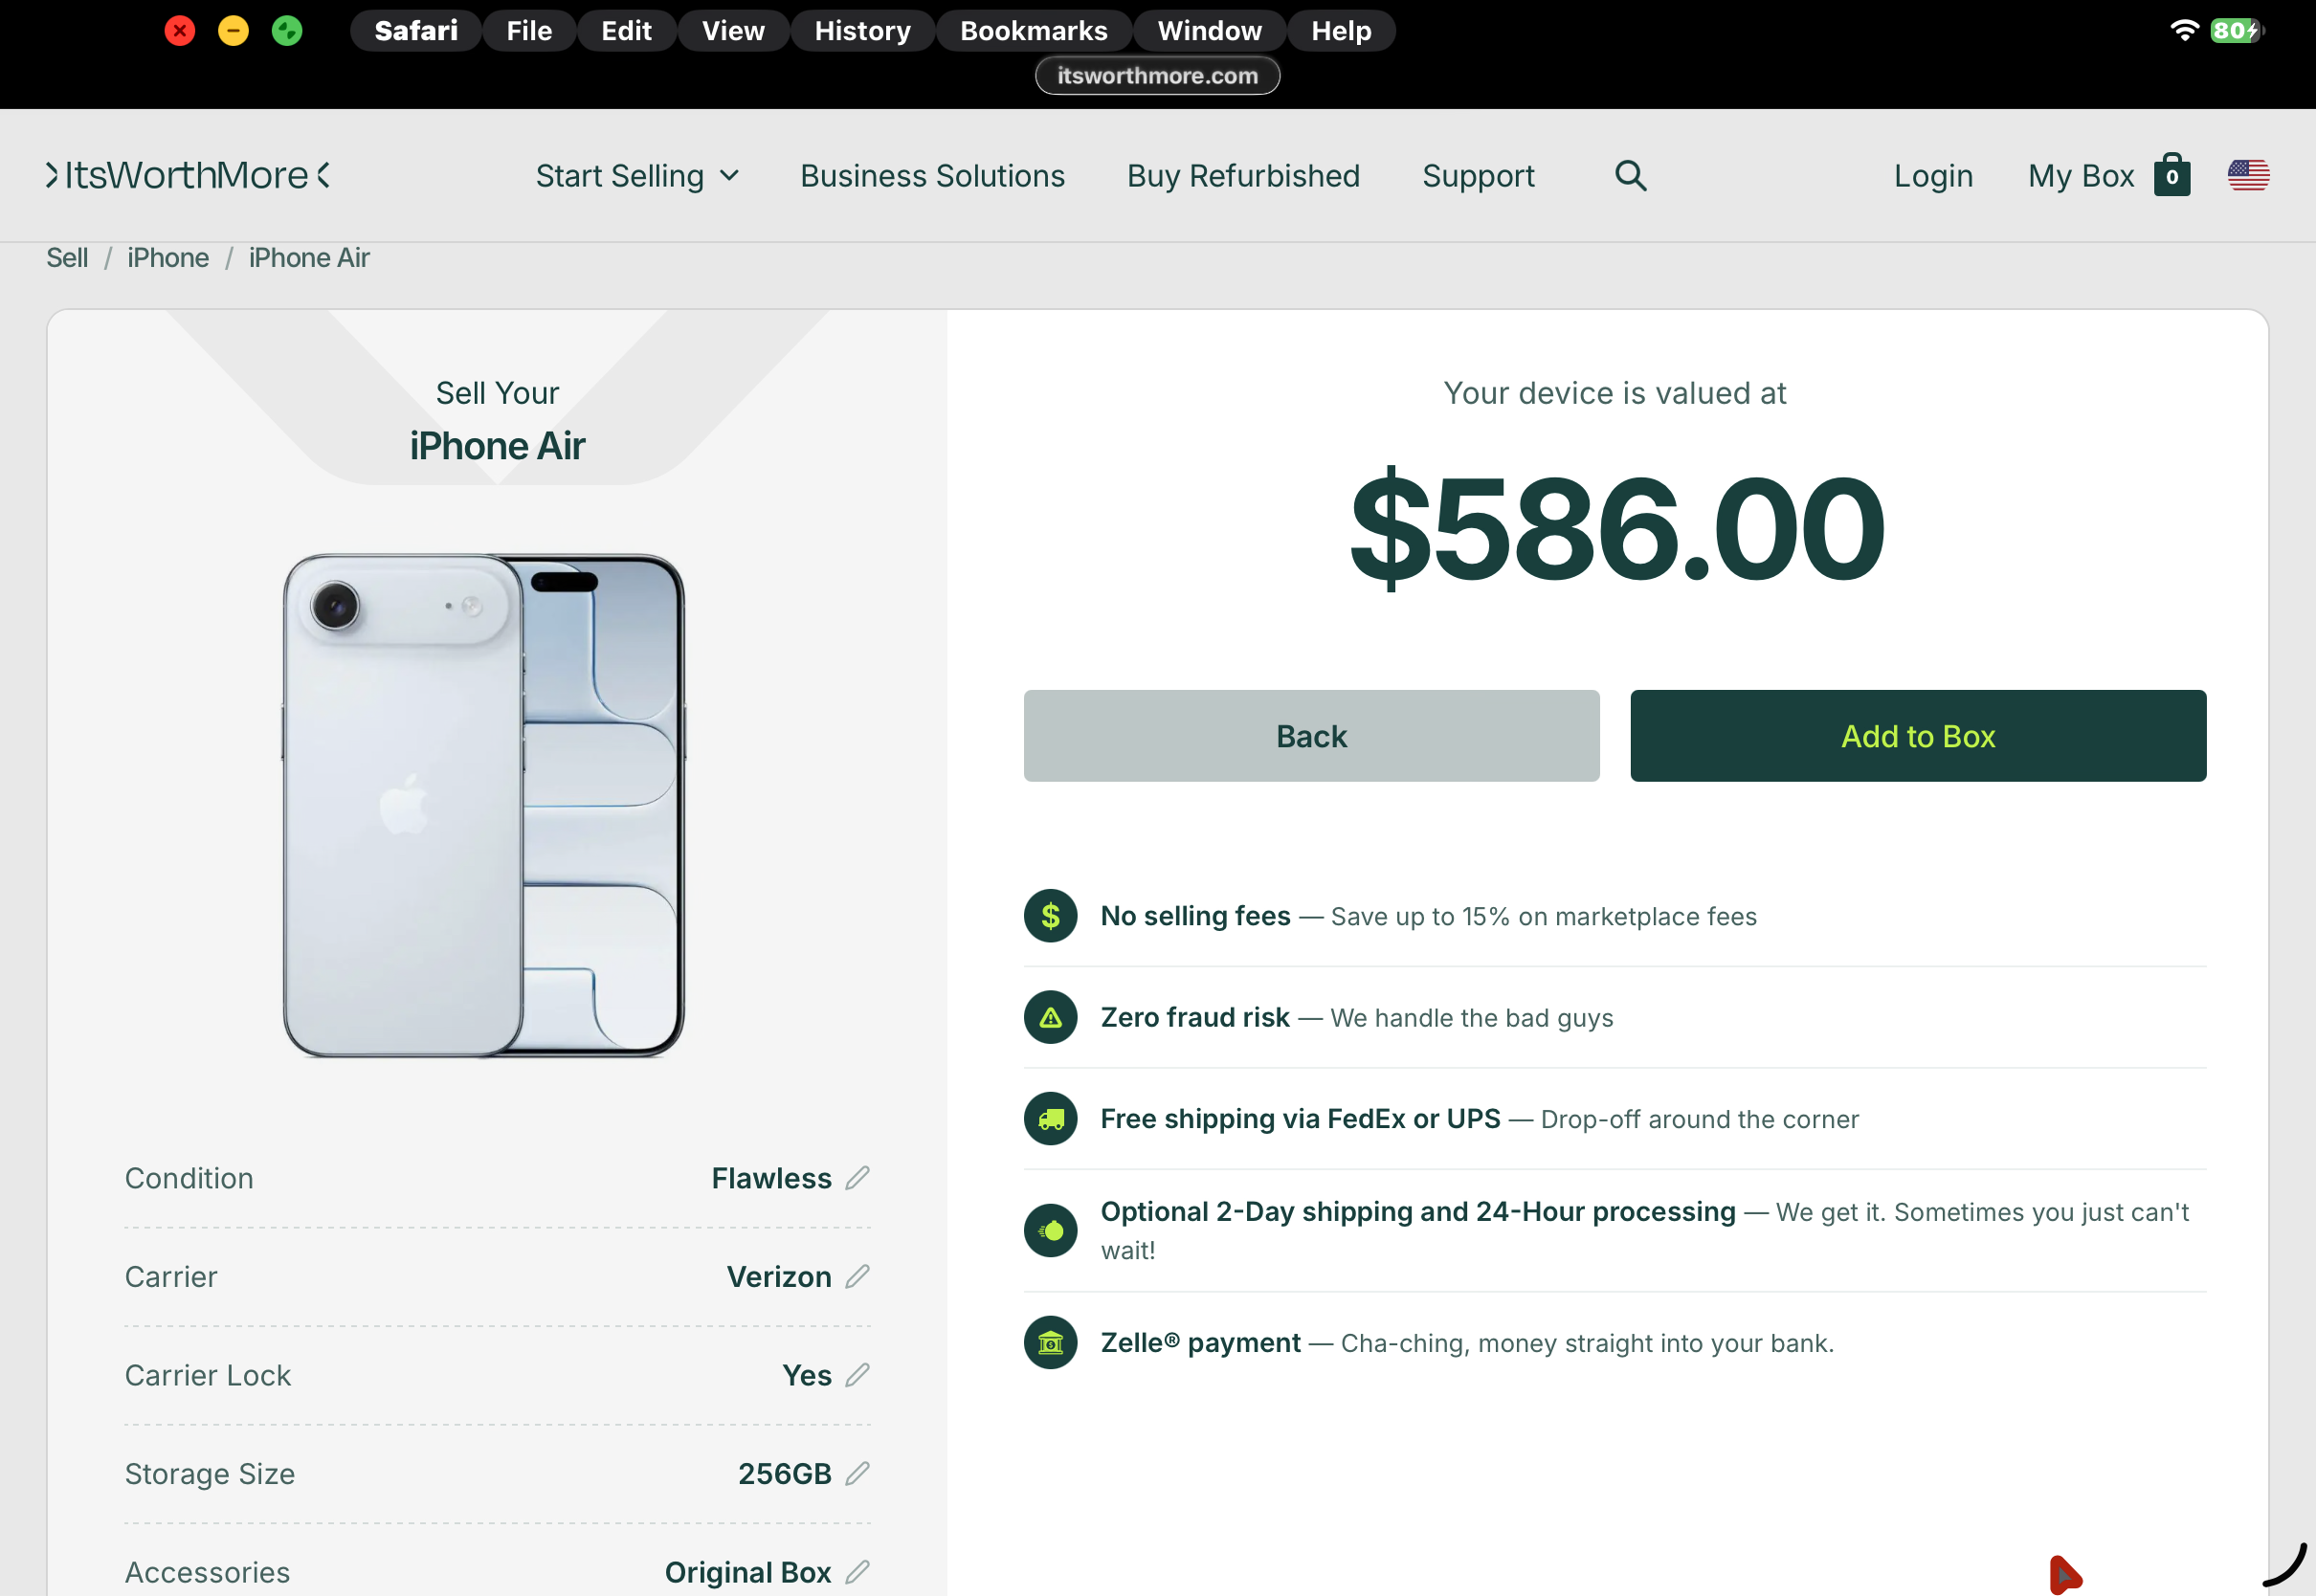Click the Flawless condition value
This screenshot has width=2316, height=1596.
point(771,1178)
